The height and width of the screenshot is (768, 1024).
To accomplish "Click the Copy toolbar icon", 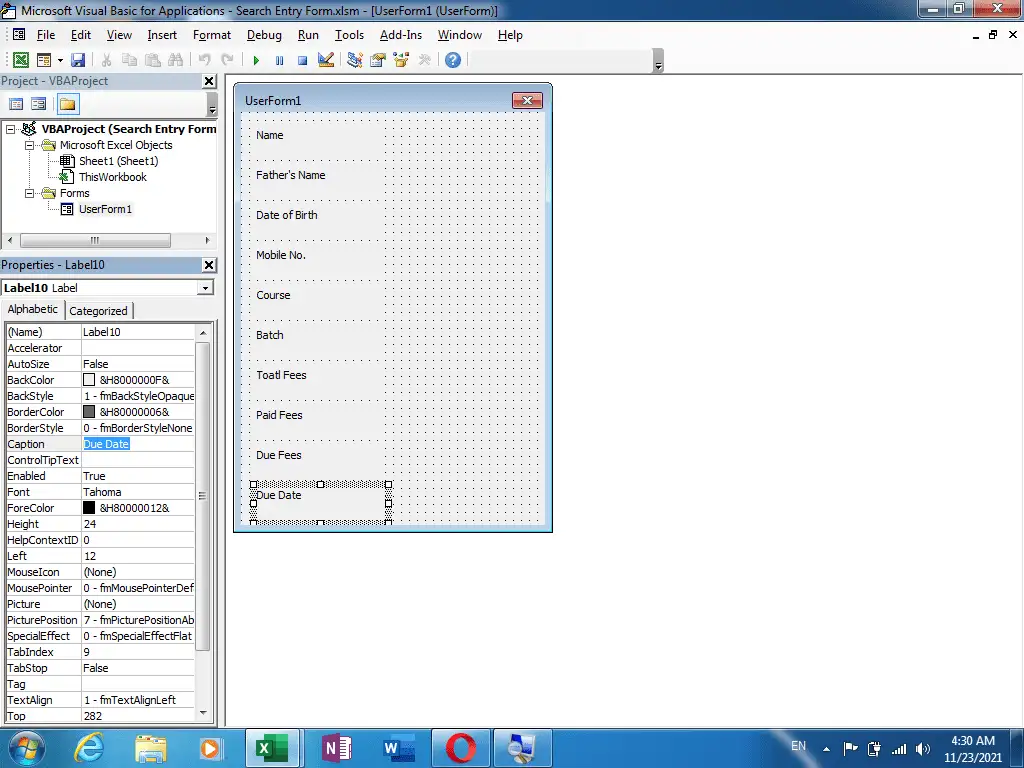I will (x=129, y=60).
